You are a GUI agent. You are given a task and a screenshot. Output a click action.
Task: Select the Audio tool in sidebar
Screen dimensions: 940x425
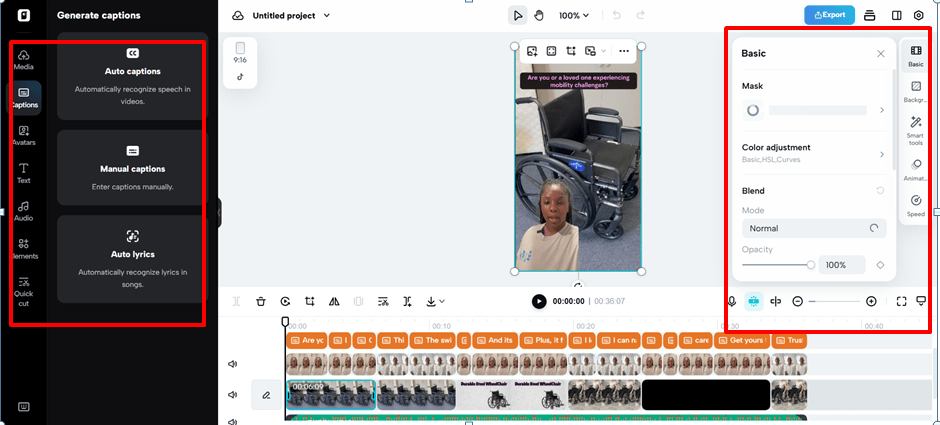point(24,210)
